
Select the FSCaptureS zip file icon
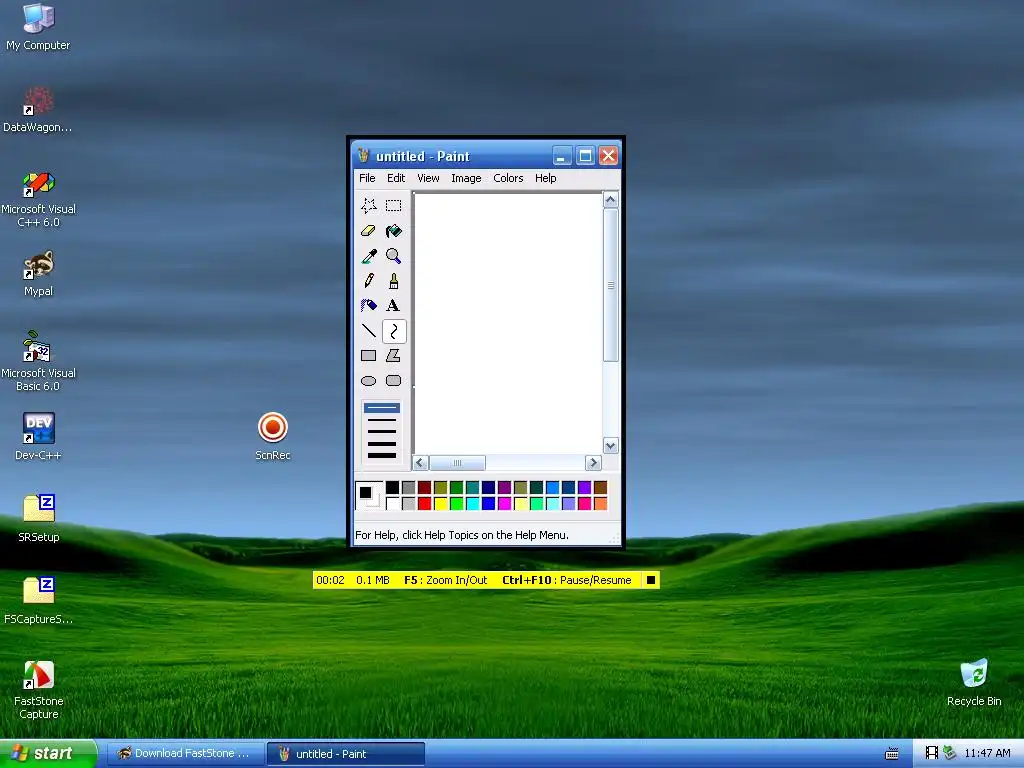coord(38,601)
